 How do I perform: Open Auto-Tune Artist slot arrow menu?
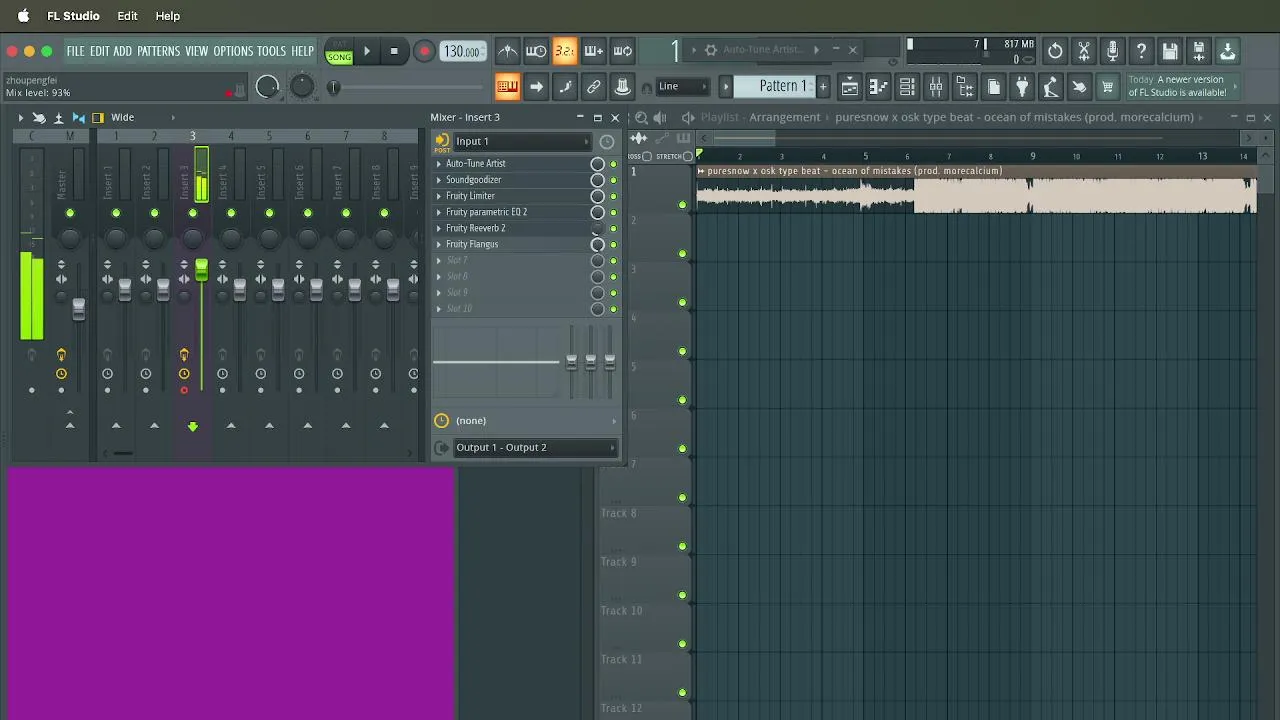(x=438, y=164)
